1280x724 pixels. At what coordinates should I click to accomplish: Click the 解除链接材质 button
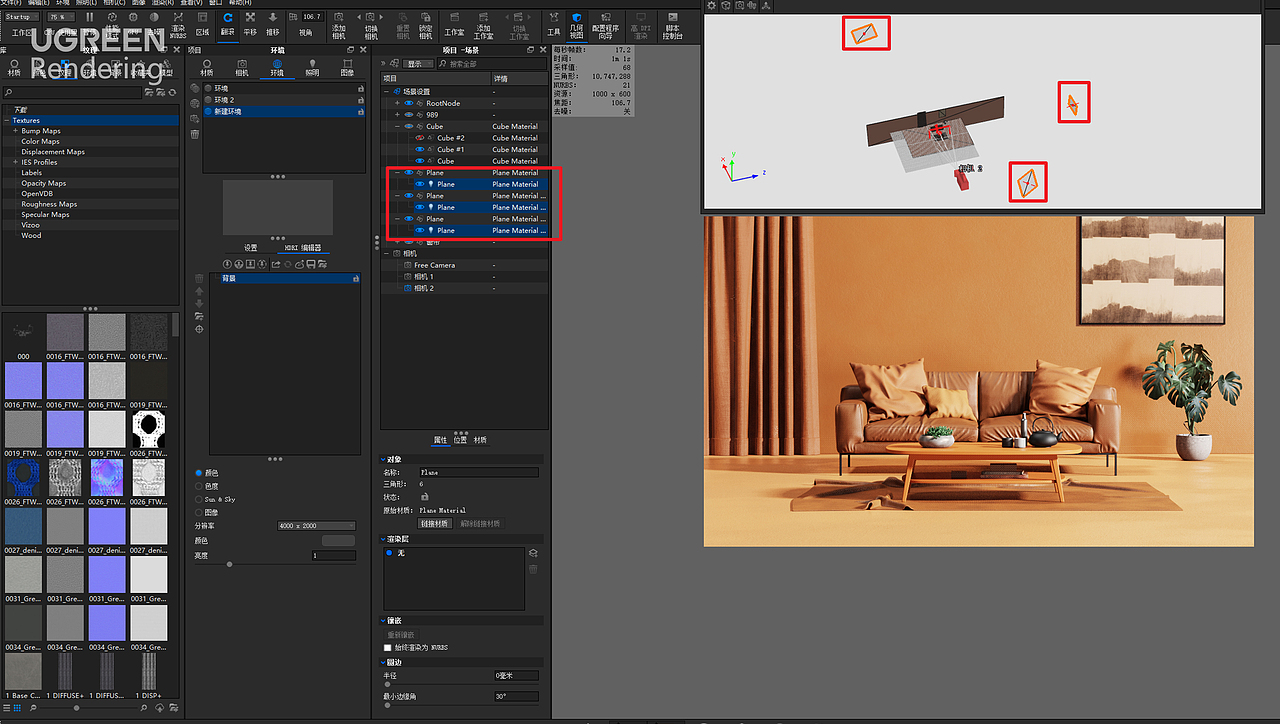tap(480, 523)
